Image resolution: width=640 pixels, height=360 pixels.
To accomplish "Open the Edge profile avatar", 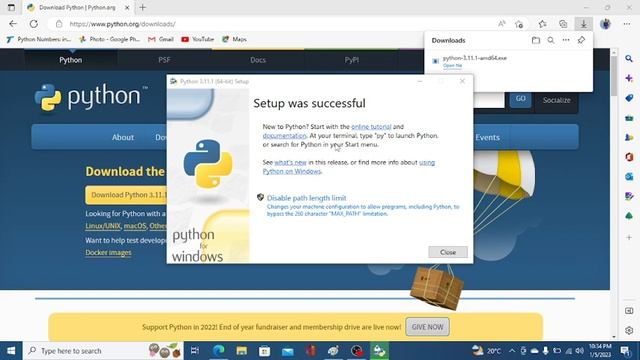I will (x=605, y=24).
